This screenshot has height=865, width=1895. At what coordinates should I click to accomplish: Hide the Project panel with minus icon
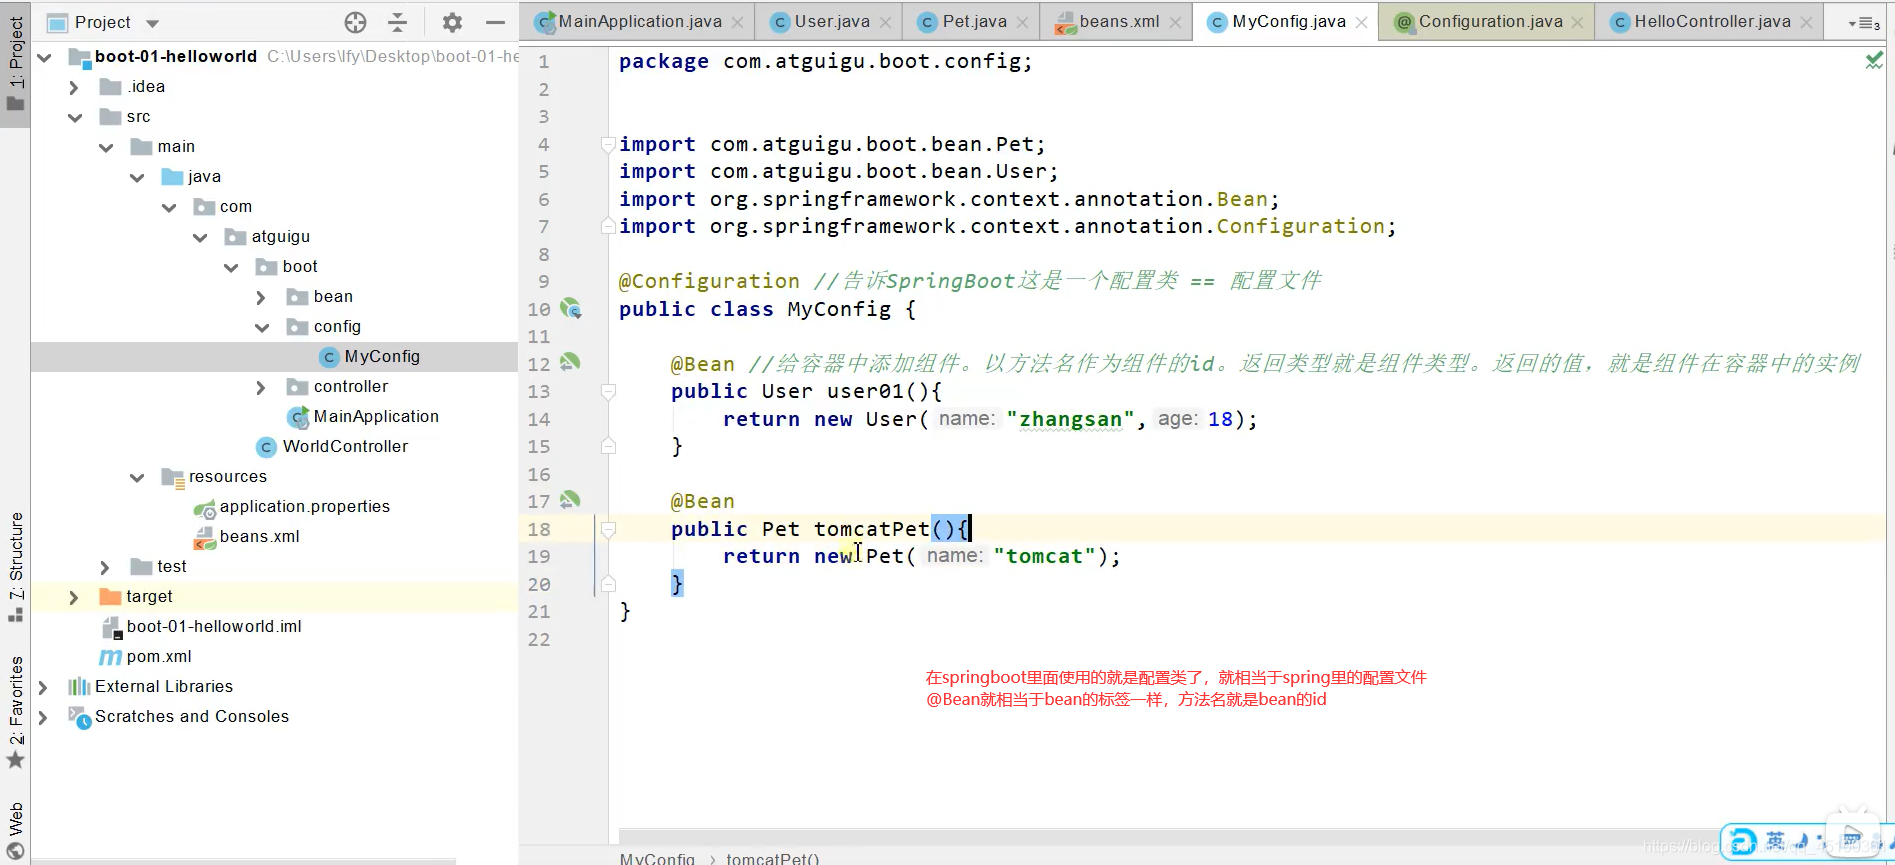(x=495, y=22)
